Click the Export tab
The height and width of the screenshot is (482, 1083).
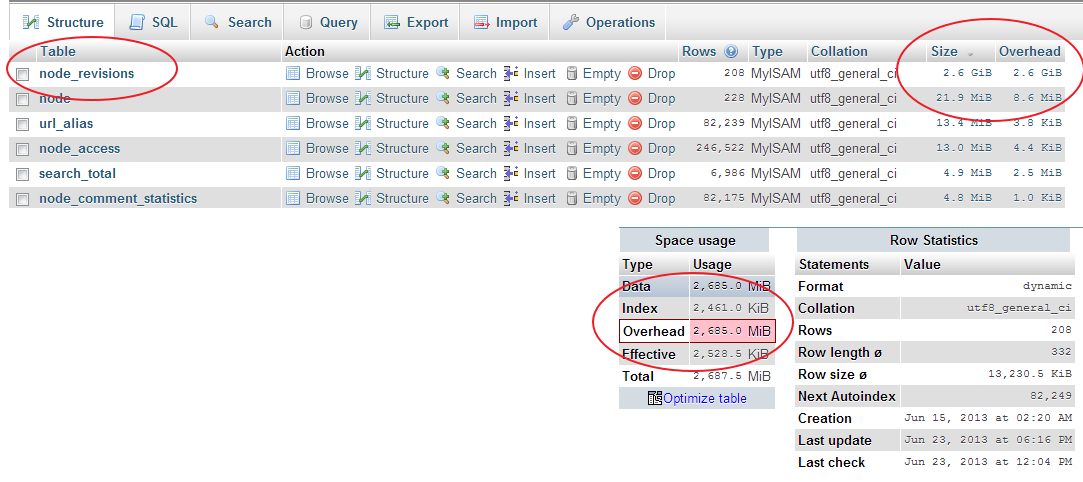(415, 22)
